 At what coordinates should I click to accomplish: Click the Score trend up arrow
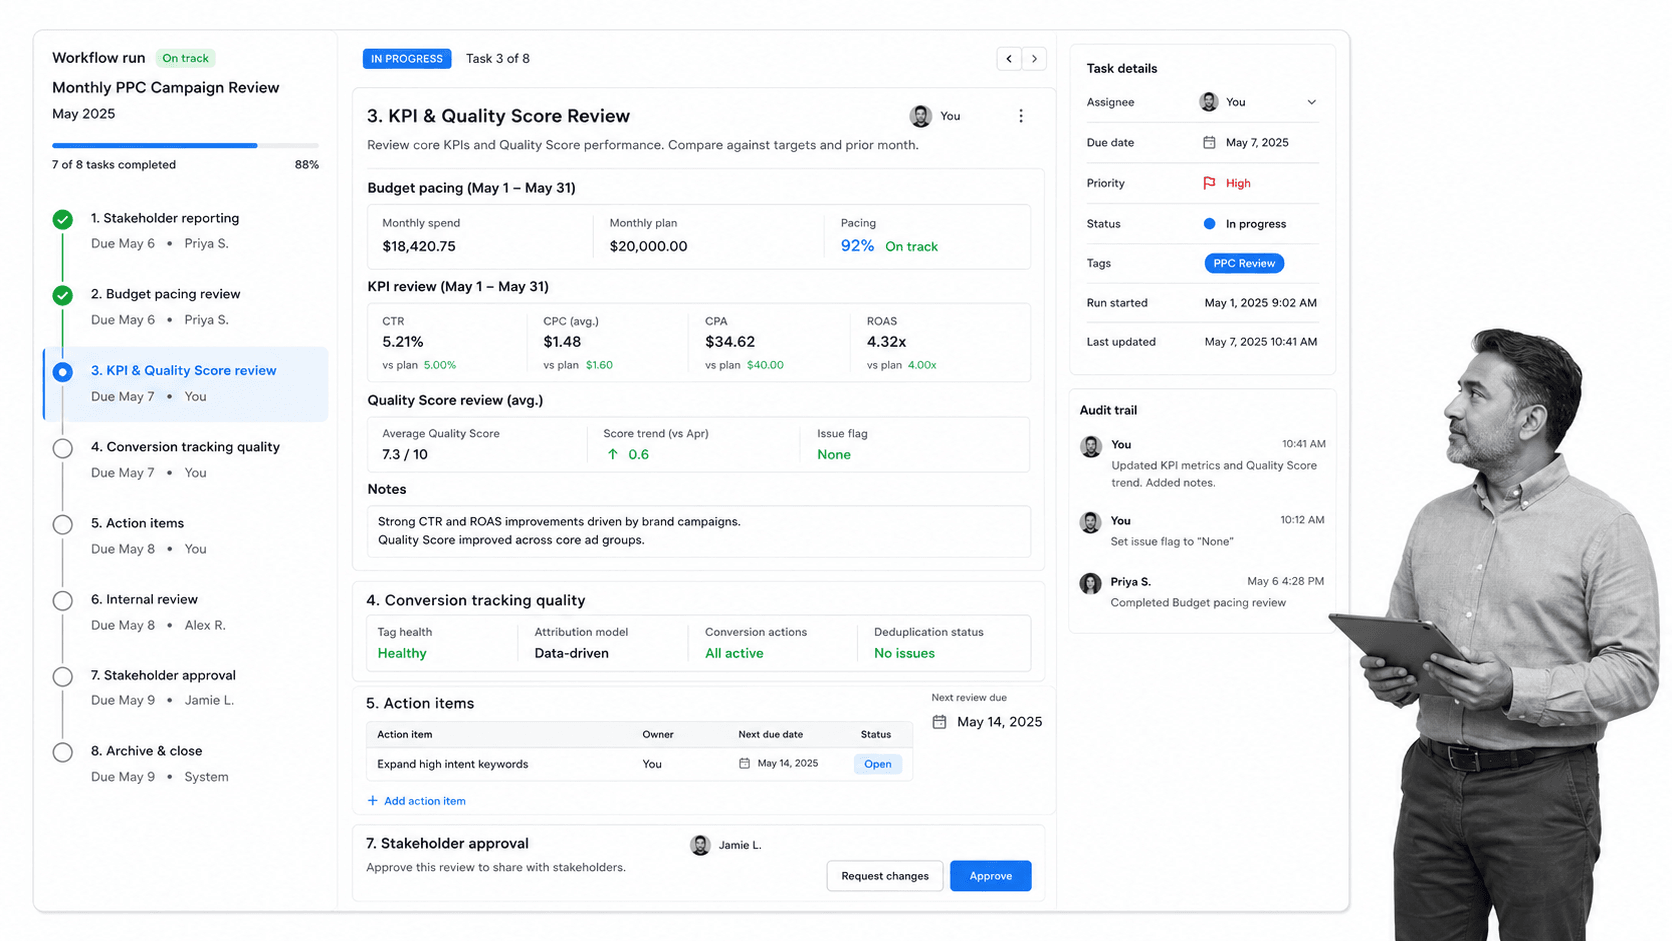613,454
